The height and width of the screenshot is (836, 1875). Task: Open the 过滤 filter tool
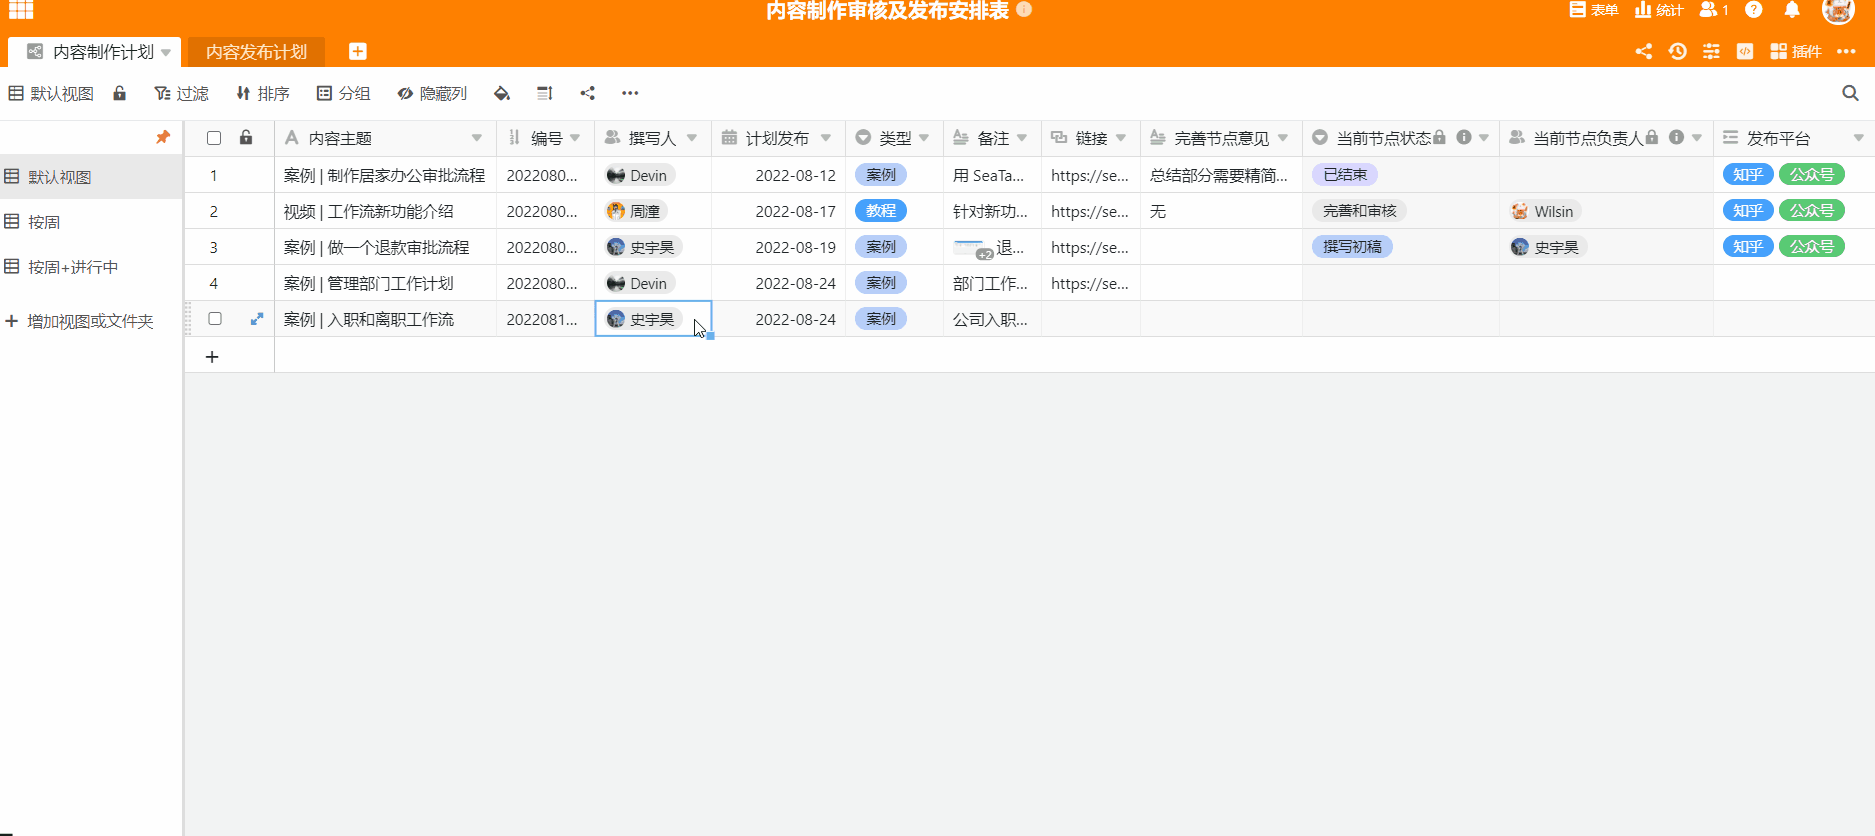click(182, 93)
